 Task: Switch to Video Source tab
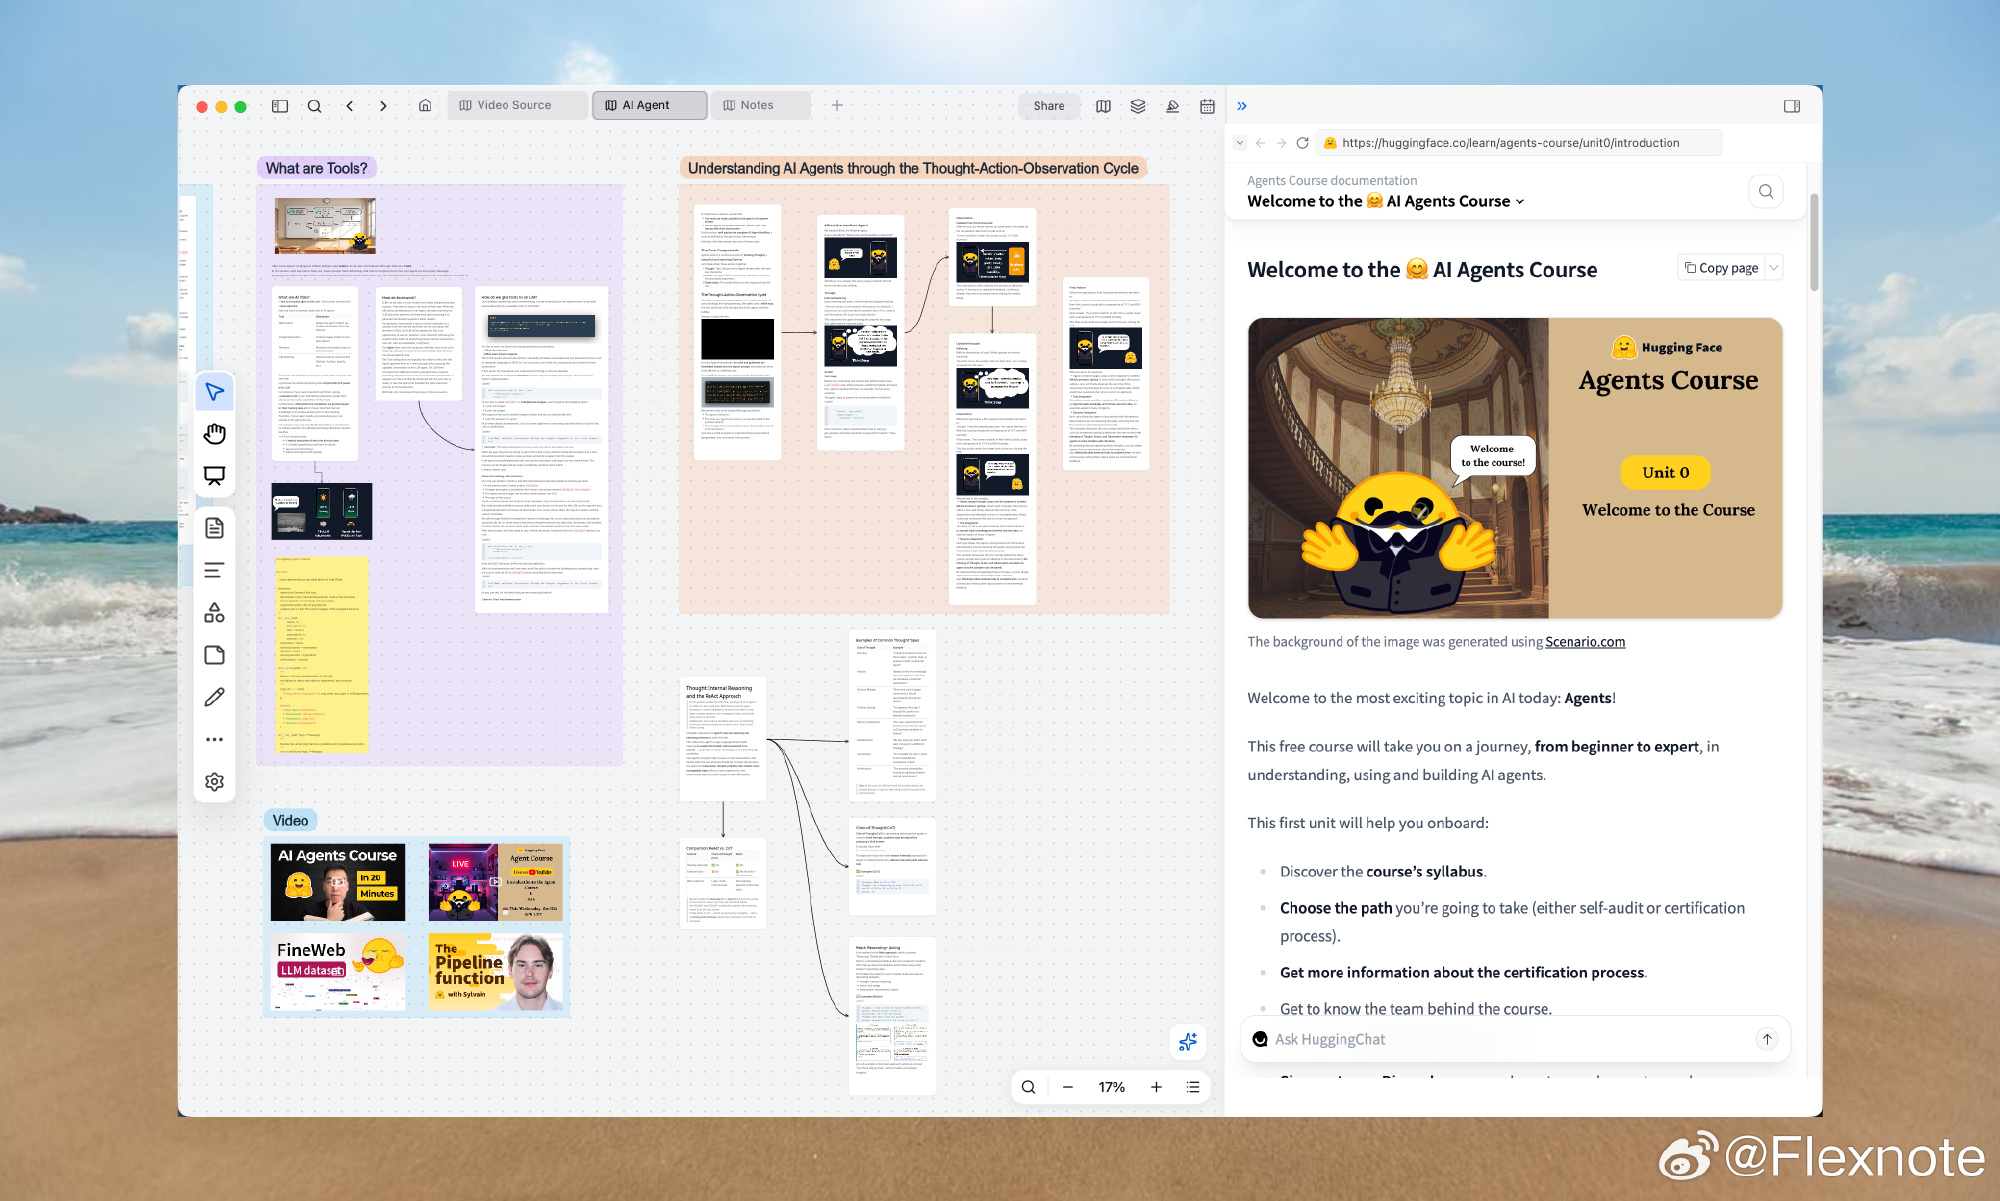517,105
